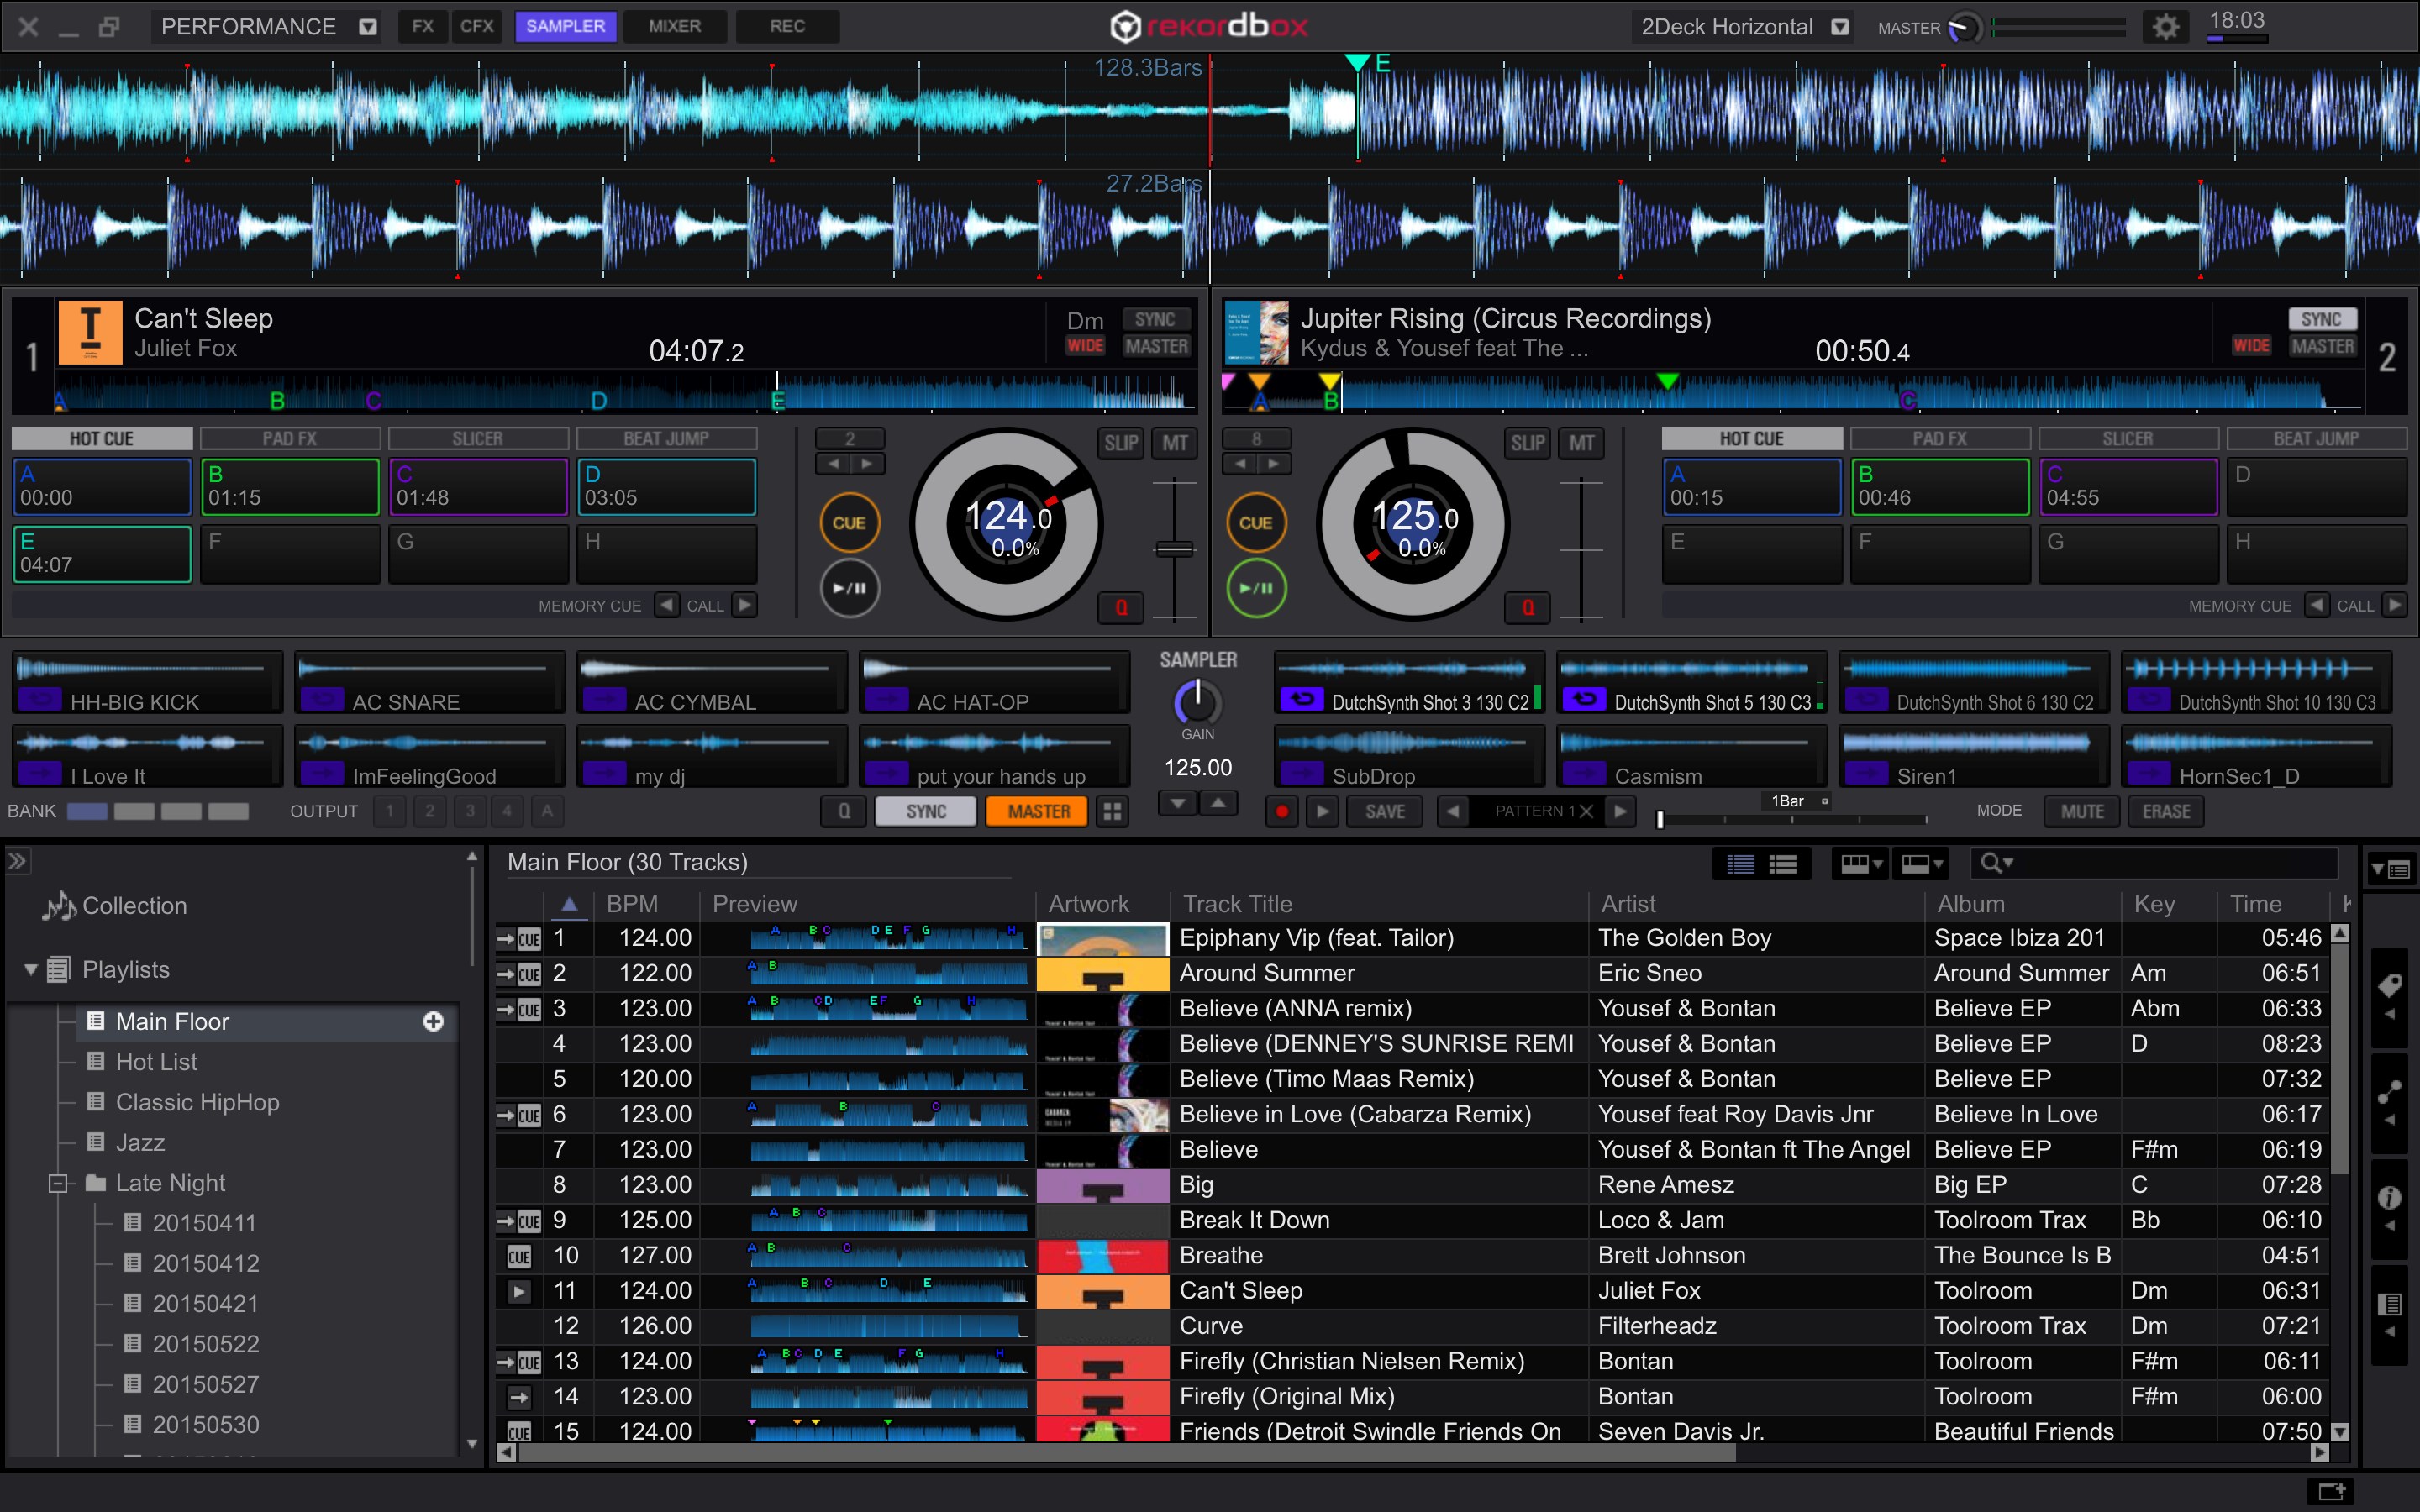Image resolution: width=2420 pixels, height=1512 pixels.
Task: Enable SLIP mode on deck 2
Action: coord(1527,443)
